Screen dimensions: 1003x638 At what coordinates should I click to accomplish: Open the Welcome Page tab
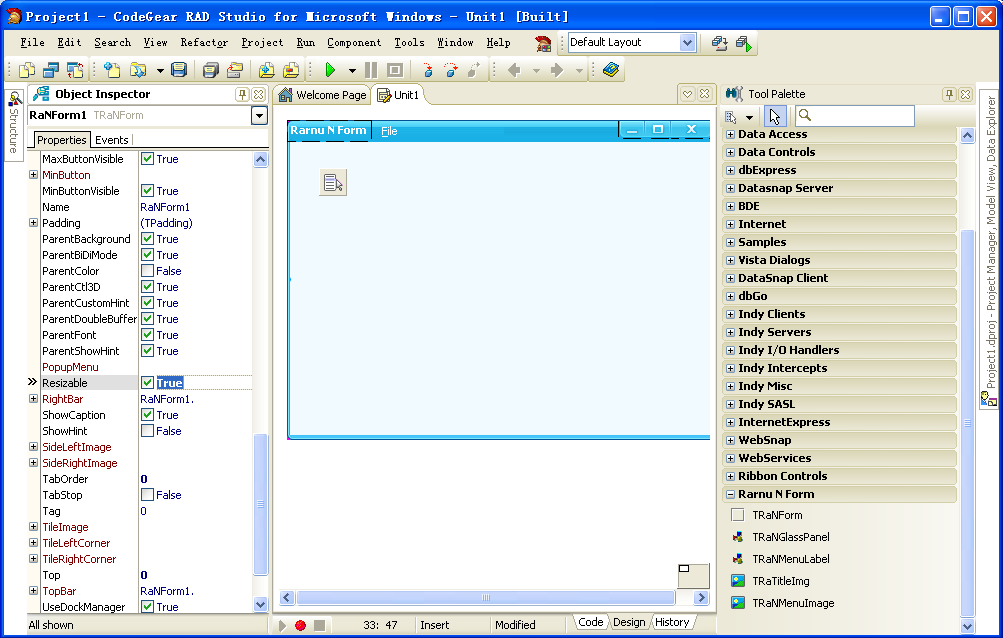(321, 95)
